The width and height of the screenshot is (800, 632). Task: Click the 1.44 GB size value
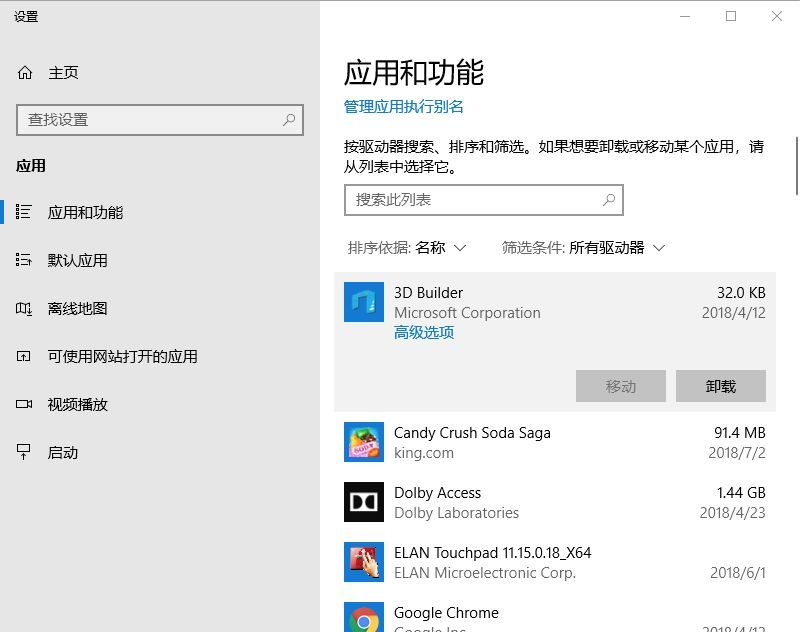coord(741,493)
